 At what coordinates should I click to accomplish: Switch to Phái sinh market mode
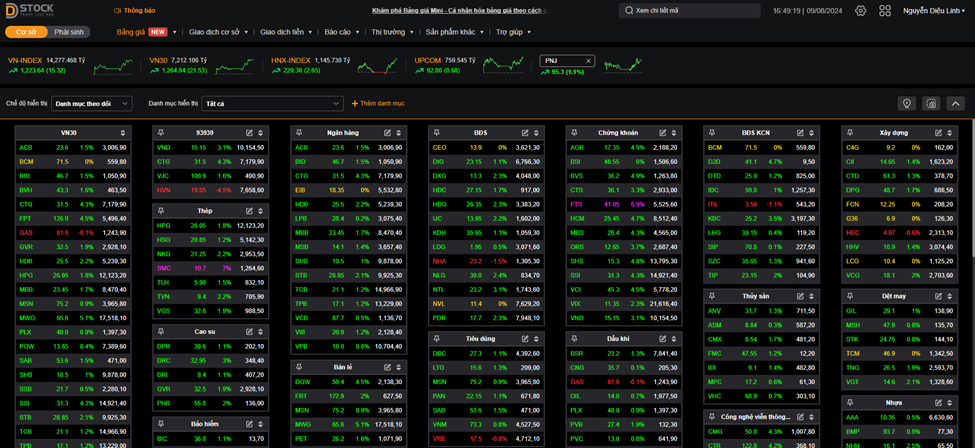68,32
